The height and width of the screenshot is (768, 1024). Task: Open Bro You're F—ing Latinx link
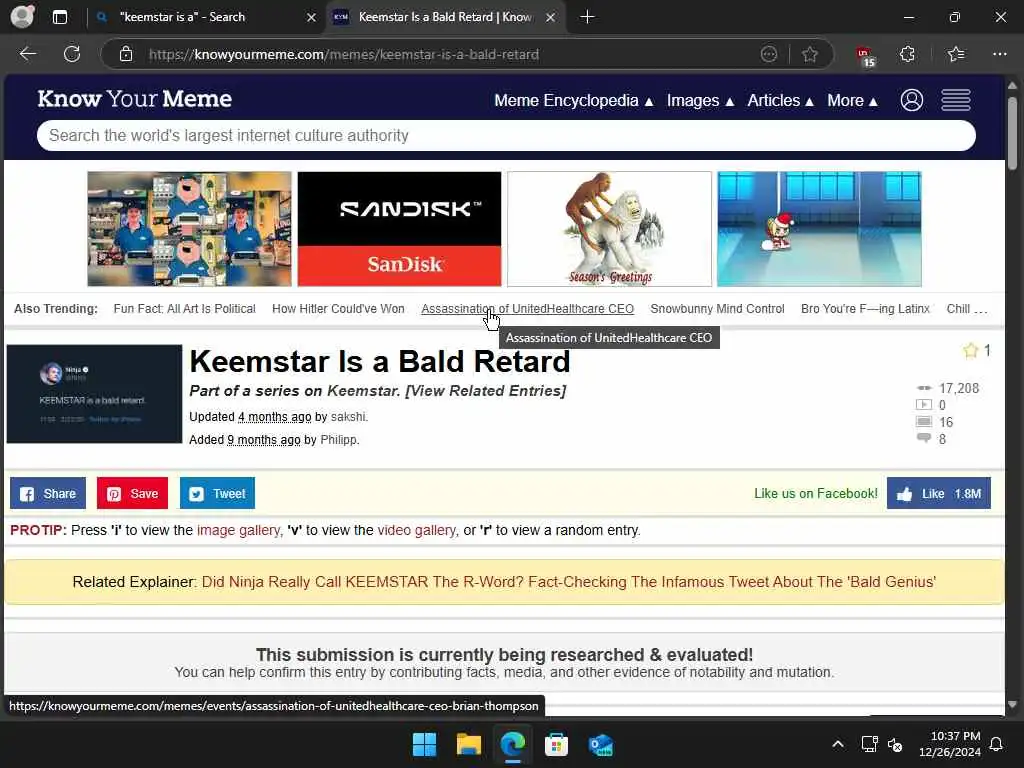tap(865, 309)
